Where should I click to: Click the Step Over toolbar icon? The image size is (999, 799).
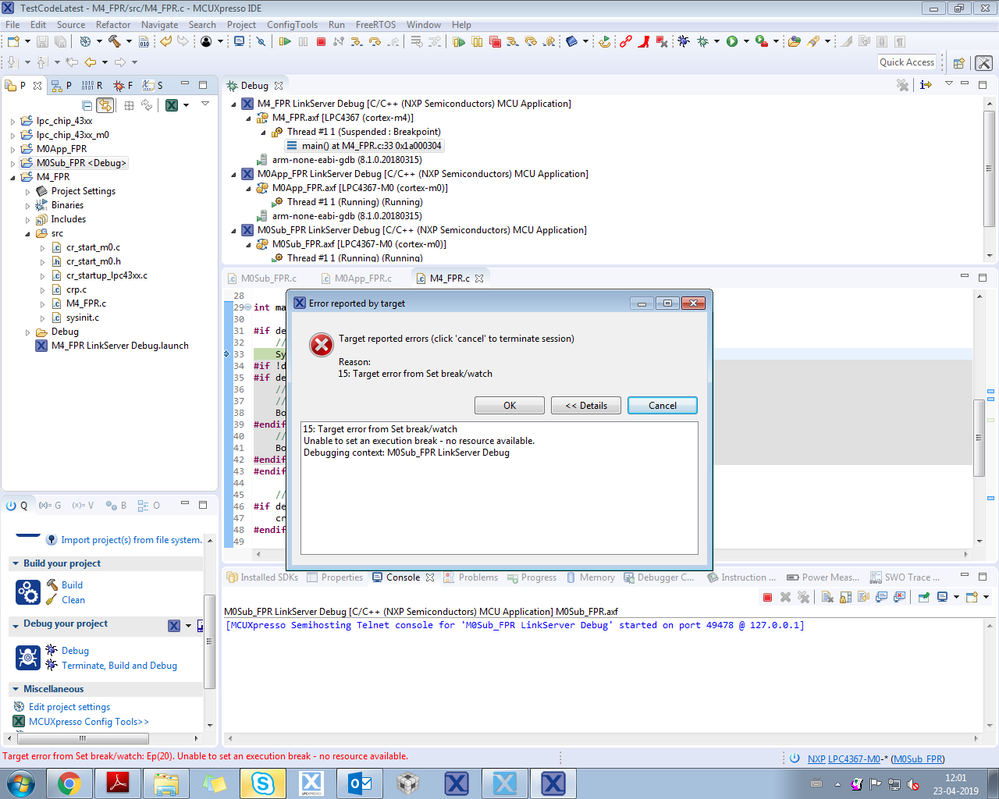(375, 41)
